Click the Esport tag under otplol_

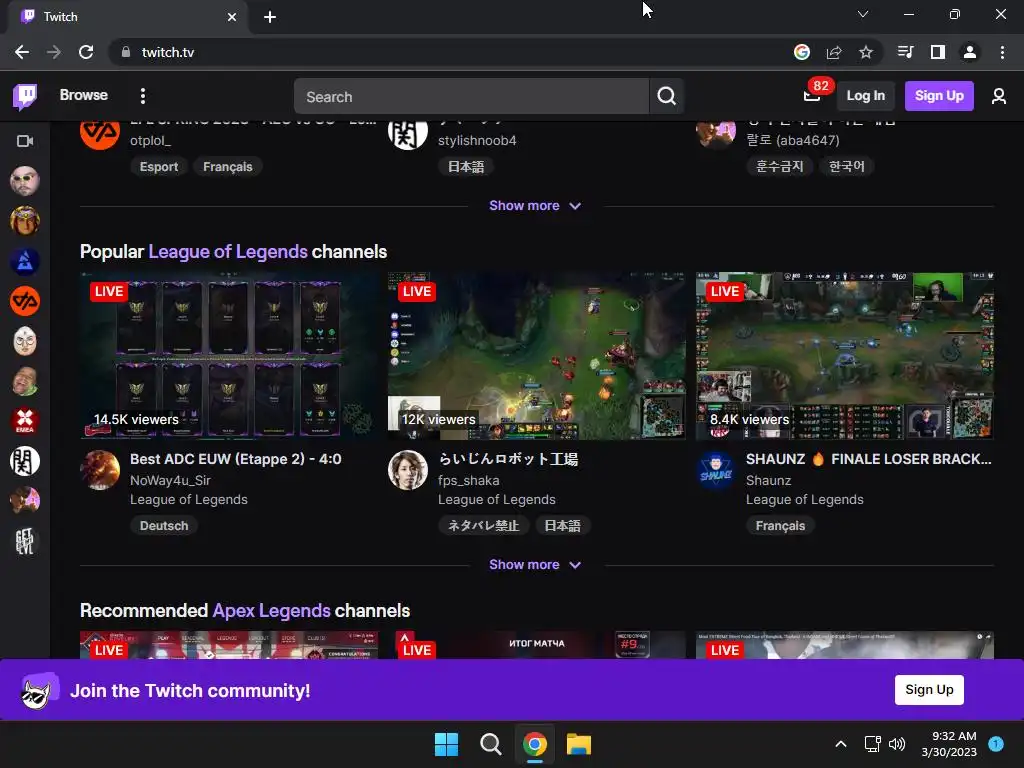point(159,167)
